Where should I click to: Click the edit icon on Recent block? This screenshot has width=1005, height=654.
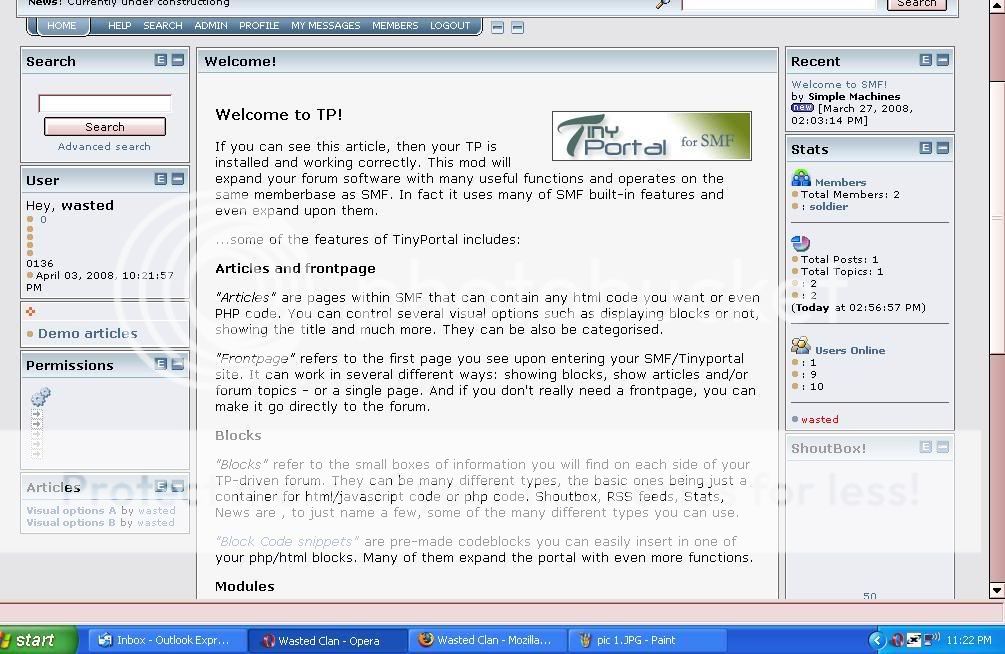coord(925,60)
